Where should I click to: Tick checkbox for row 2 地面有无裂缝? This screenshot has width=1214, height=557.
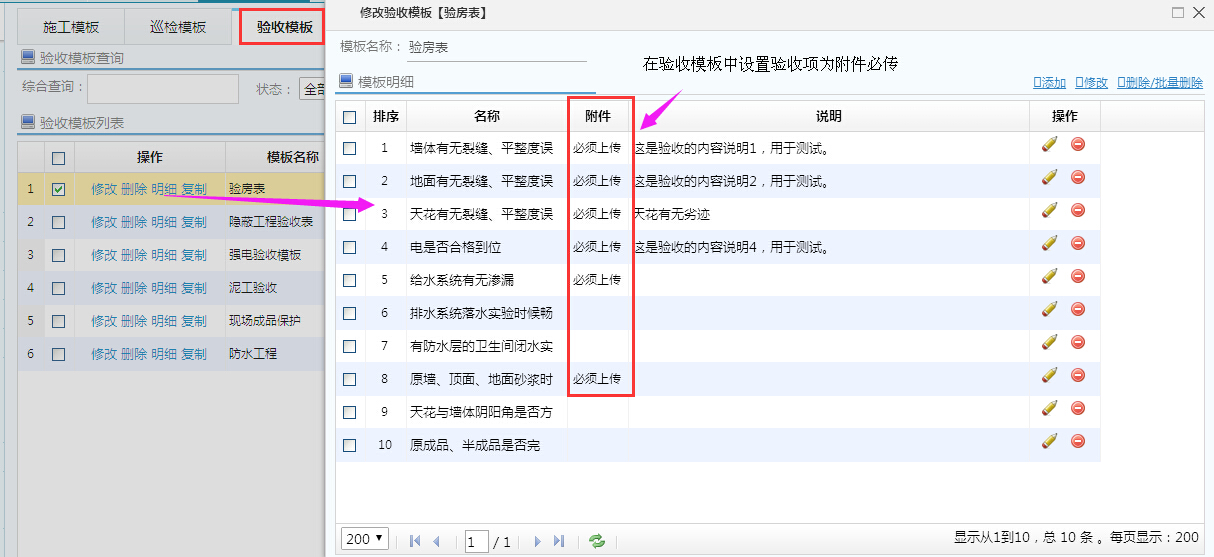click(349, 181)
